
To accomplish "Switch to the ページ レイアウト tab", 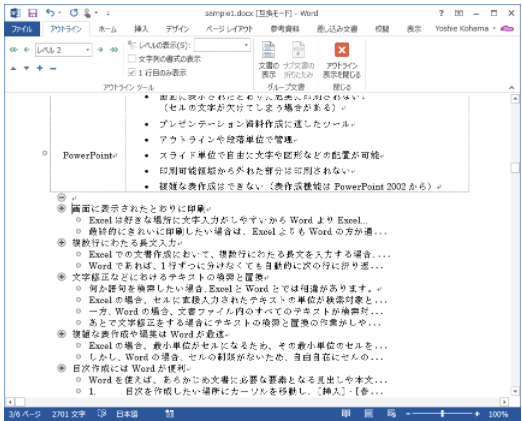I will pyautogui.click(x=229, y=29).
